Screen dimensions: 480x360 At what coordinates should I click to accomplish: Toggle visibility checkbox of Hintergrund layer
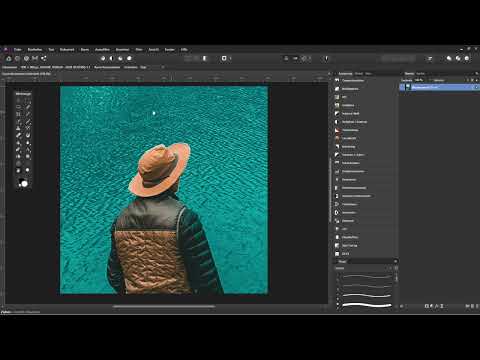[476, 87]
